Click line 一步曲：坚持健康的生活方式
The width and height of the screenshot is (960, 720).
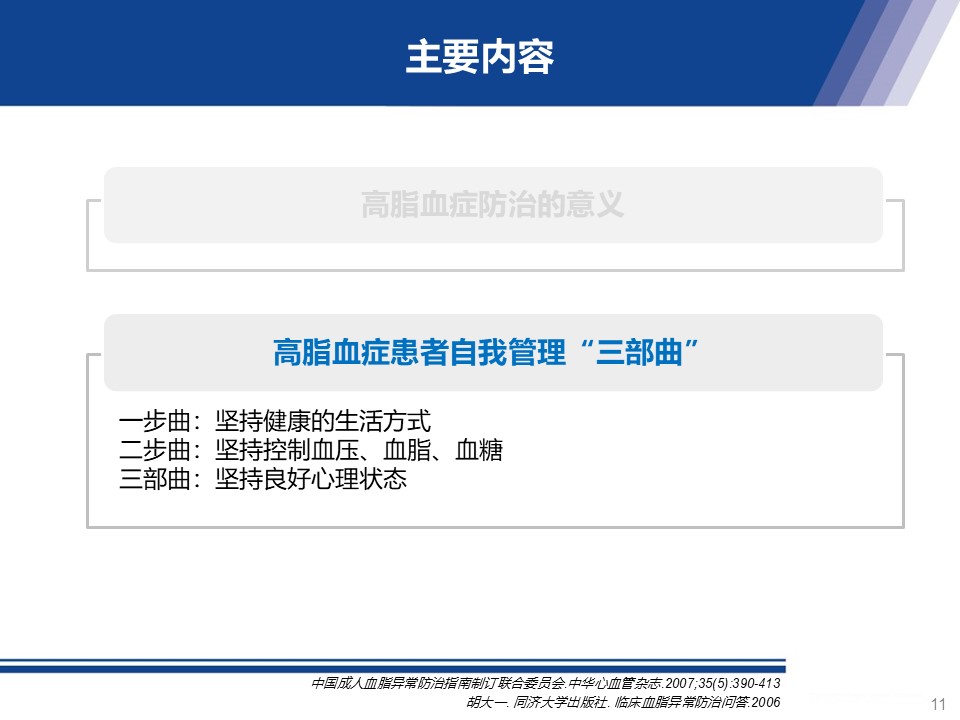275,421
